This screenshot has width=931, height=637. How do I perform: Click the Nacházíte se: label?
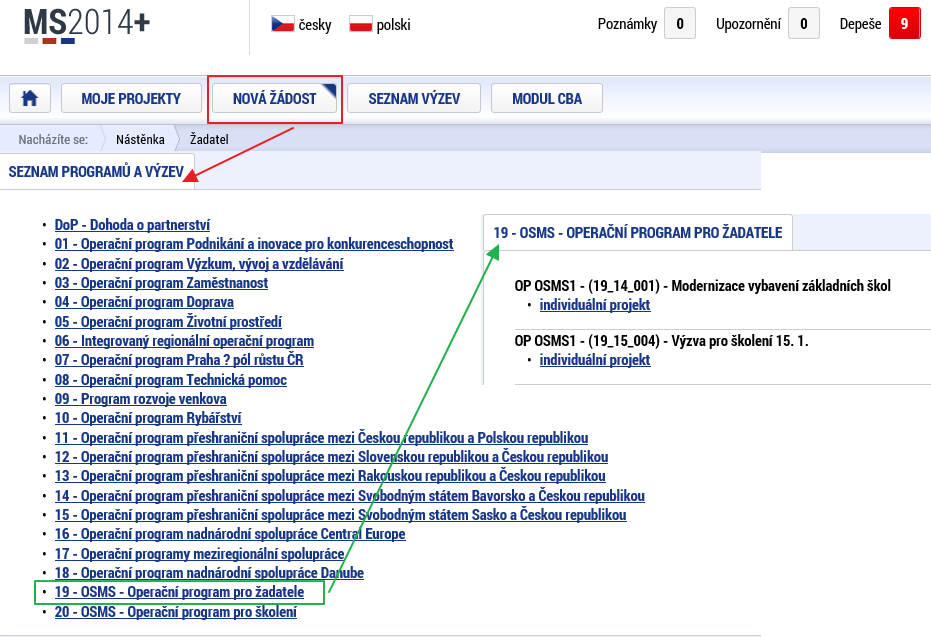pos(53,140)
